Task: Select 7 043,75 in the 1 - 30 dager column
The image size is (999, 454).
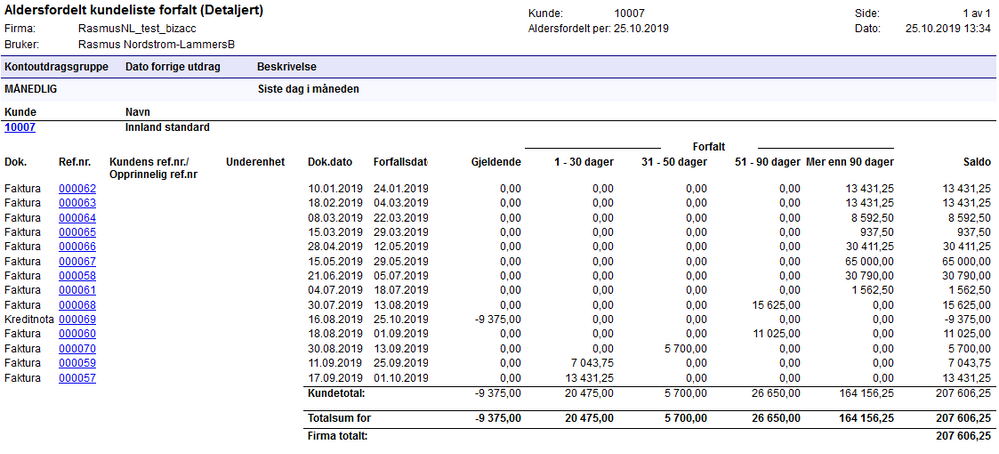Action: coord(594,363)
